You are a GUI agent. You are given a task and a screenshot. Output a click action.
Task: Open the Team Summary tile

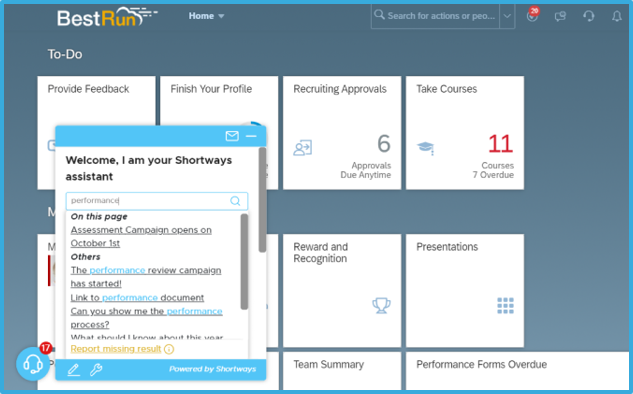pos(342,371)
